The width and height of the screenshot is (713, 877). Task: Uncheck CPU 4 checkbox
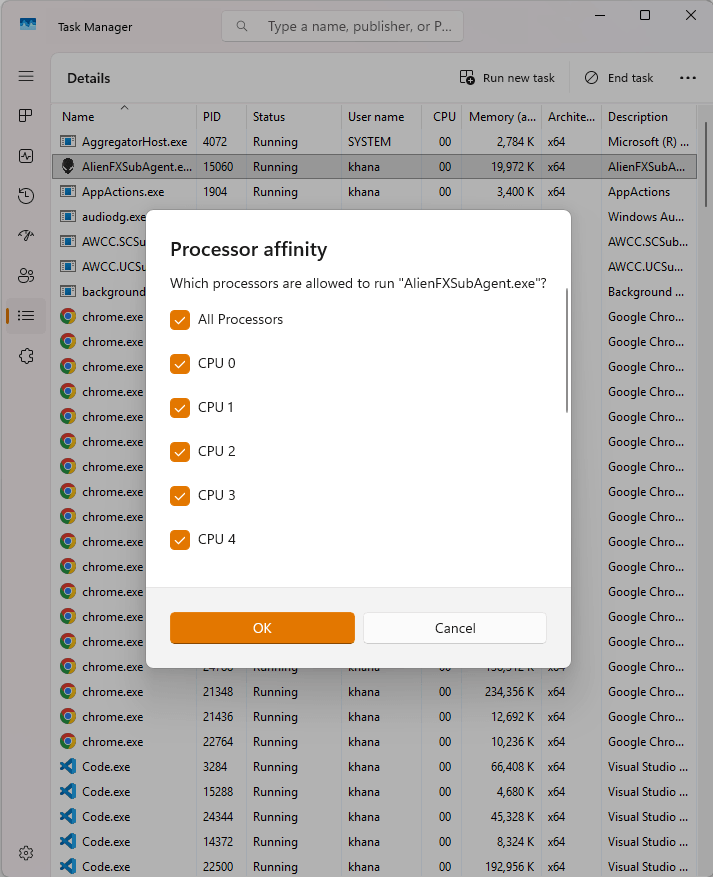pyautogui.click(x=180, y=540)
